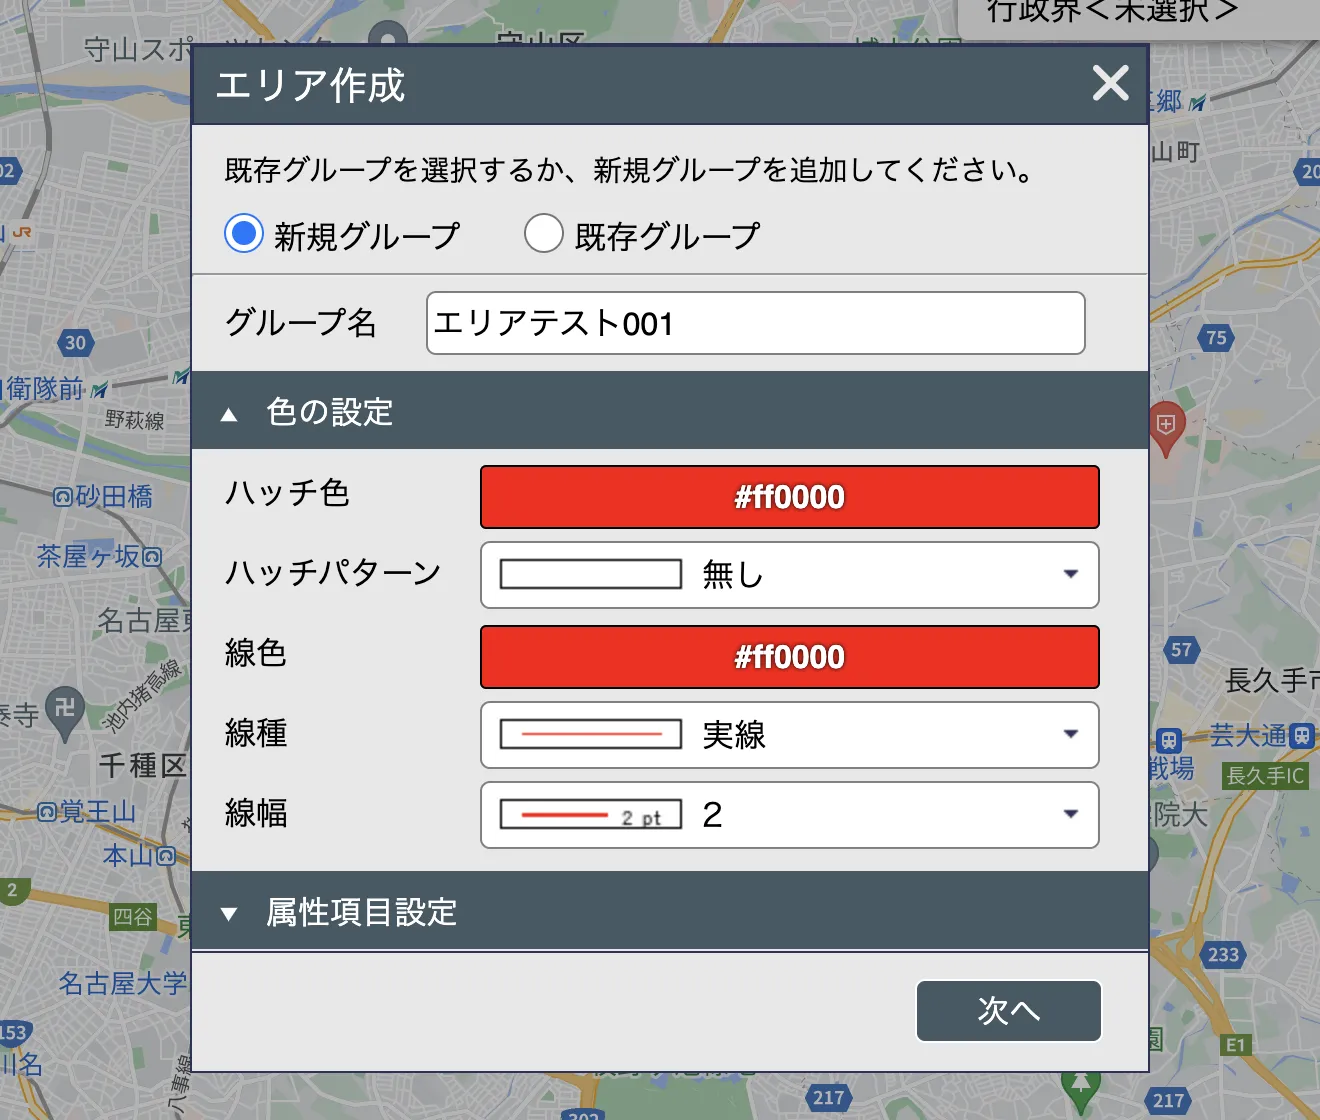Click the E1 expressway shield icon

pos(1235,1045)
